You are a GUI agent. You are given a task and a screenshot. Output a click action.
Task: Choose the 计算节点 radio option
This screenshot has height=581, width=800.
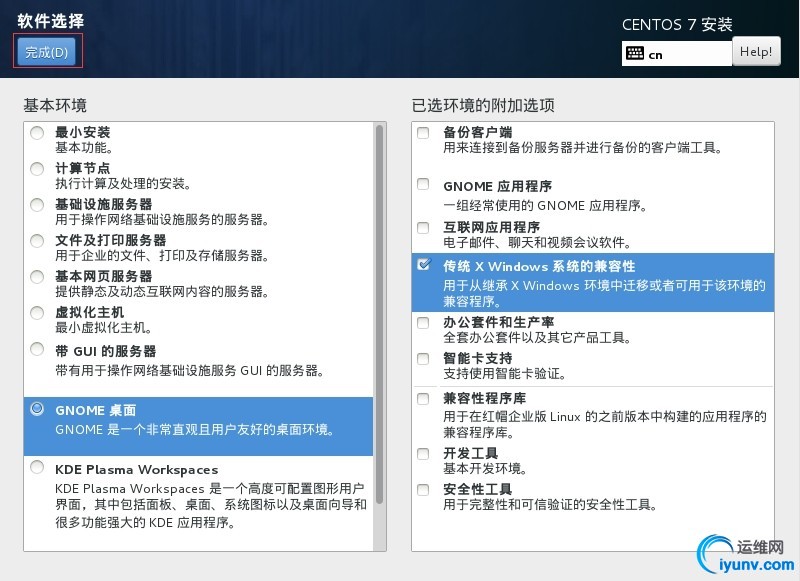coord(37,169)
